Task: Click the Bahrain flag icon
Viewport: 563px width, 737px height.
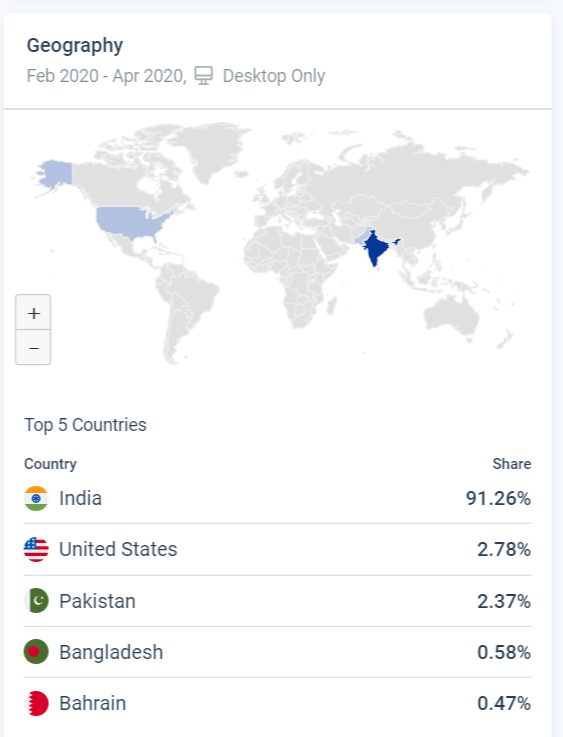Action: point(36,703)
